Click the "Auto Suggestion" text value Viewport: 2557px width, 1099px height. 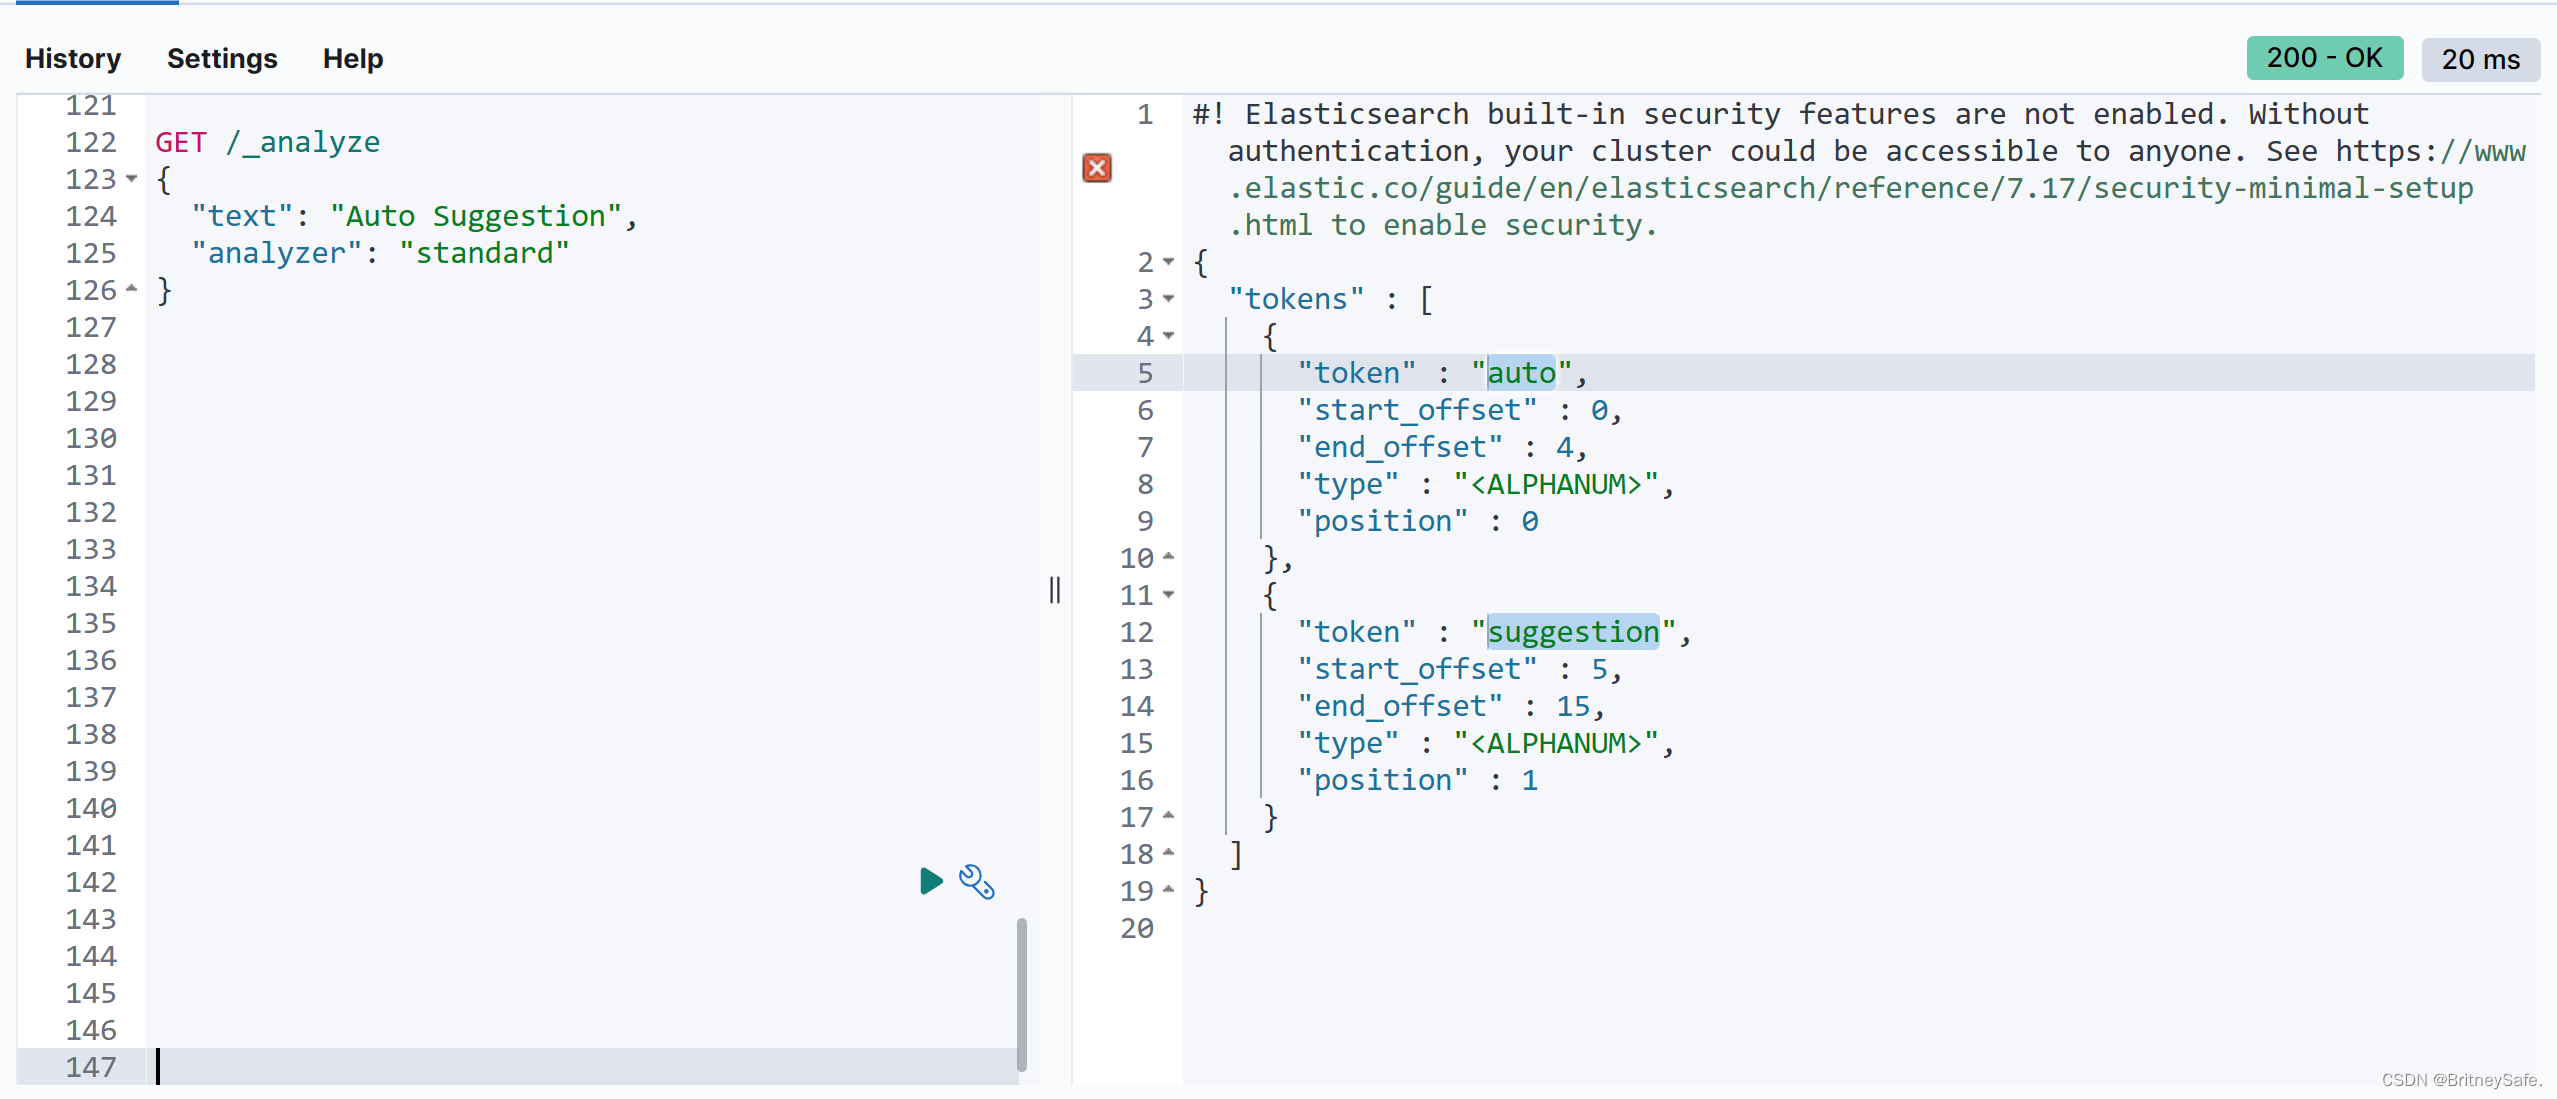[x=476, y=216]
